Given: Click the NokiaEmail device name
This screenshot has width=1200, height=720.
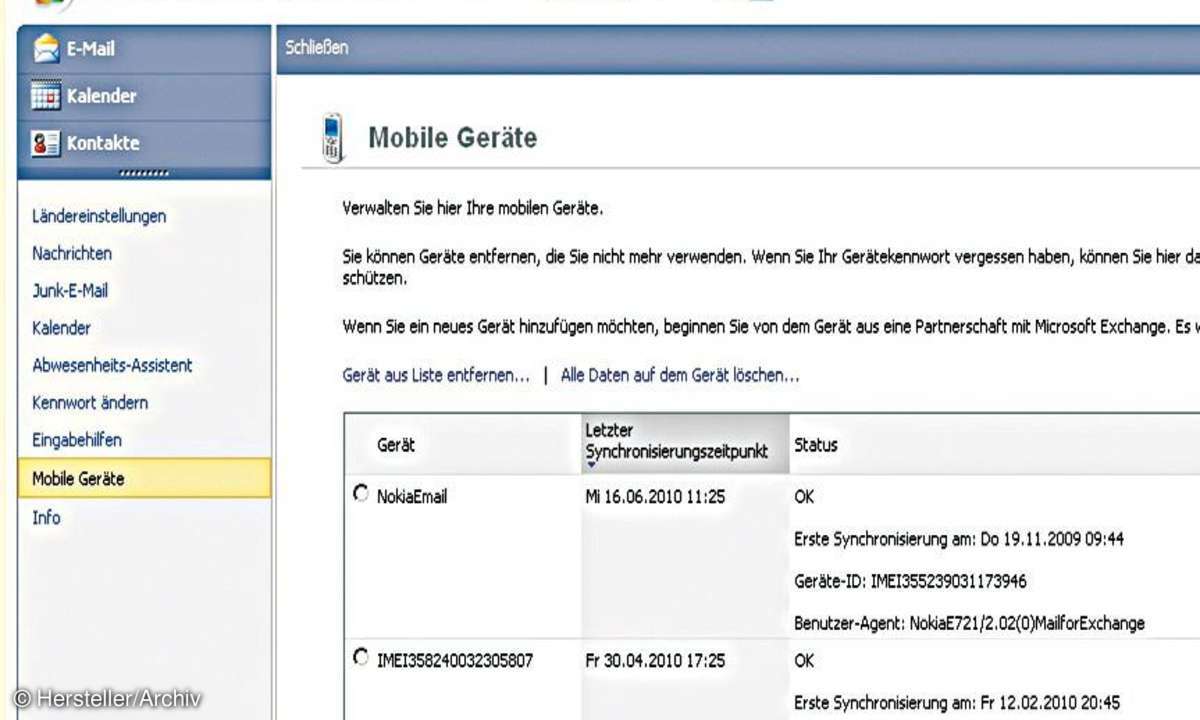Looking at the screenshot, I should click(412, 496).
